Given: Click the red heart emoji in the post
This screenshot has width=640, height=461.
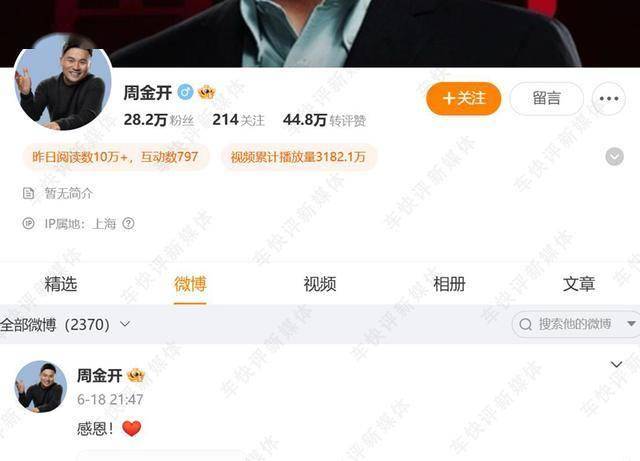Looking at the screenshot, I should pyautogui.click(x=131, y=428).
